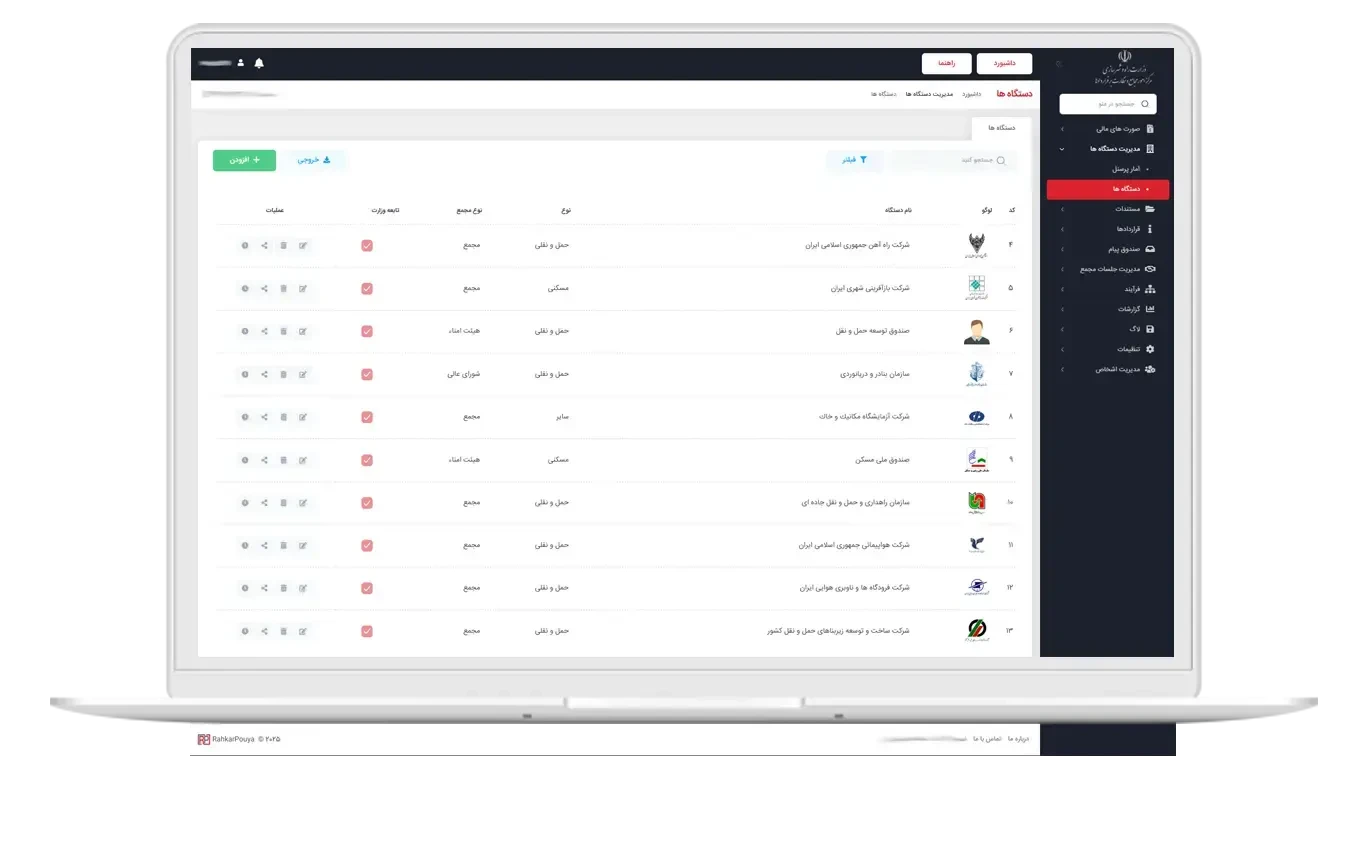Open the تنظیمات settings gear in sidebar
Screen dimensions: 1366x850
coord(1149,349)
